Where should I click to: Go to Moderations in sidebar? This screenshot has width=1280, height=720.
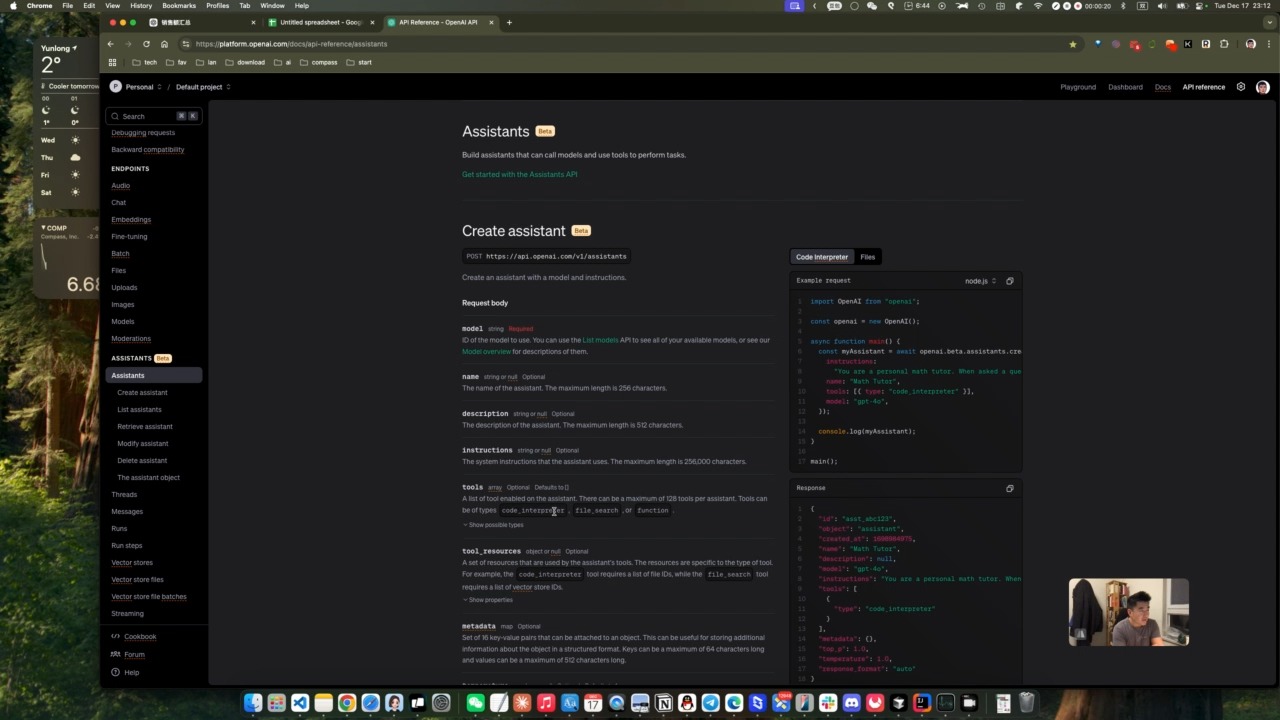(131, 338)
